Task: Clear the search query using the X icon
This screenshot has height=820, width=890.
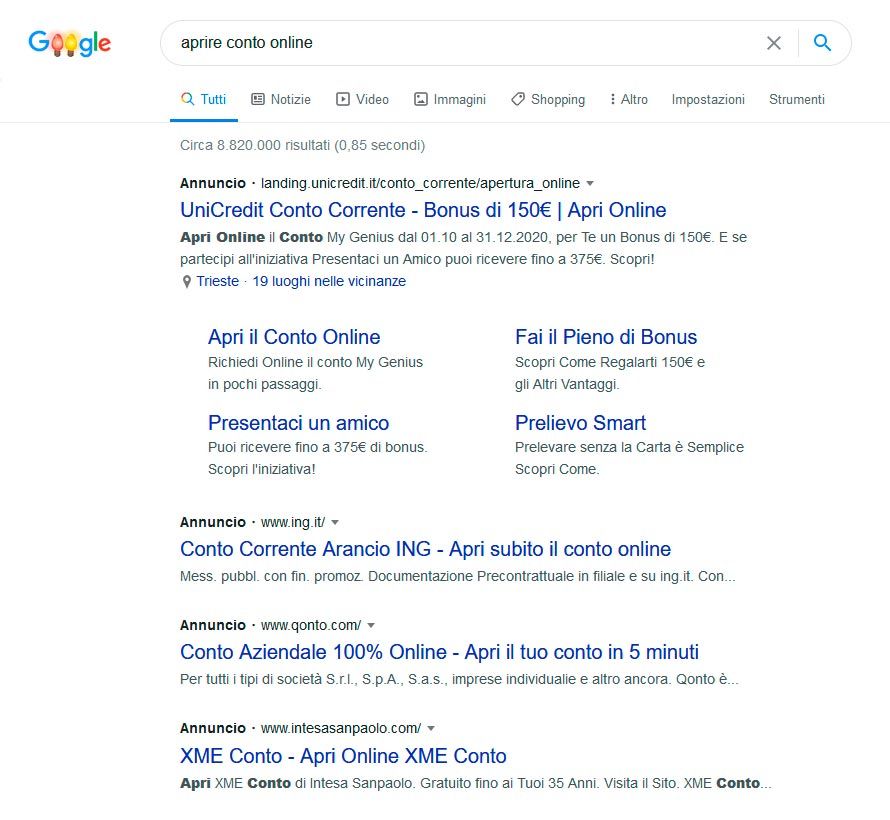Action: click(x=773, y=43)
